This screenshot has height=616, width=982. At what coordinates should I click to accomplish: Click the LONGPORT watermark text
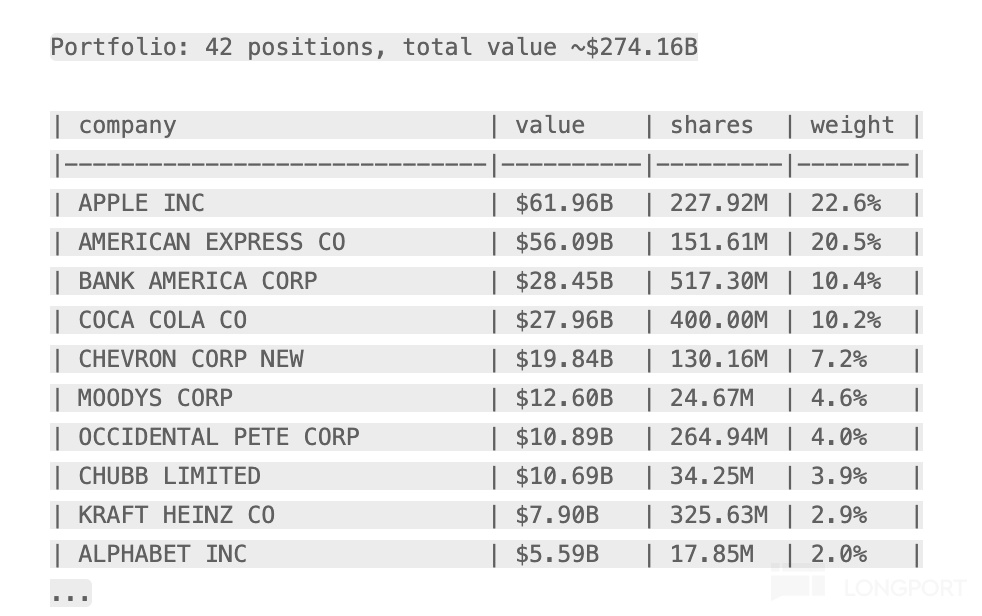click(x=905, y=588)
